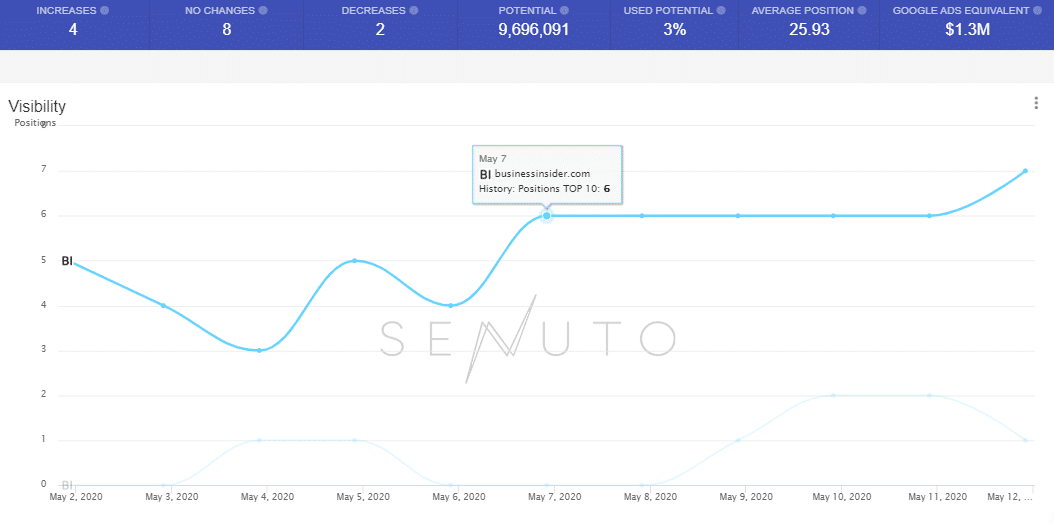Image resolution: width=1054 pixels, height=524 pixels.
Task: Click the May 10 point on faded lower line
Action: [833, 395]
